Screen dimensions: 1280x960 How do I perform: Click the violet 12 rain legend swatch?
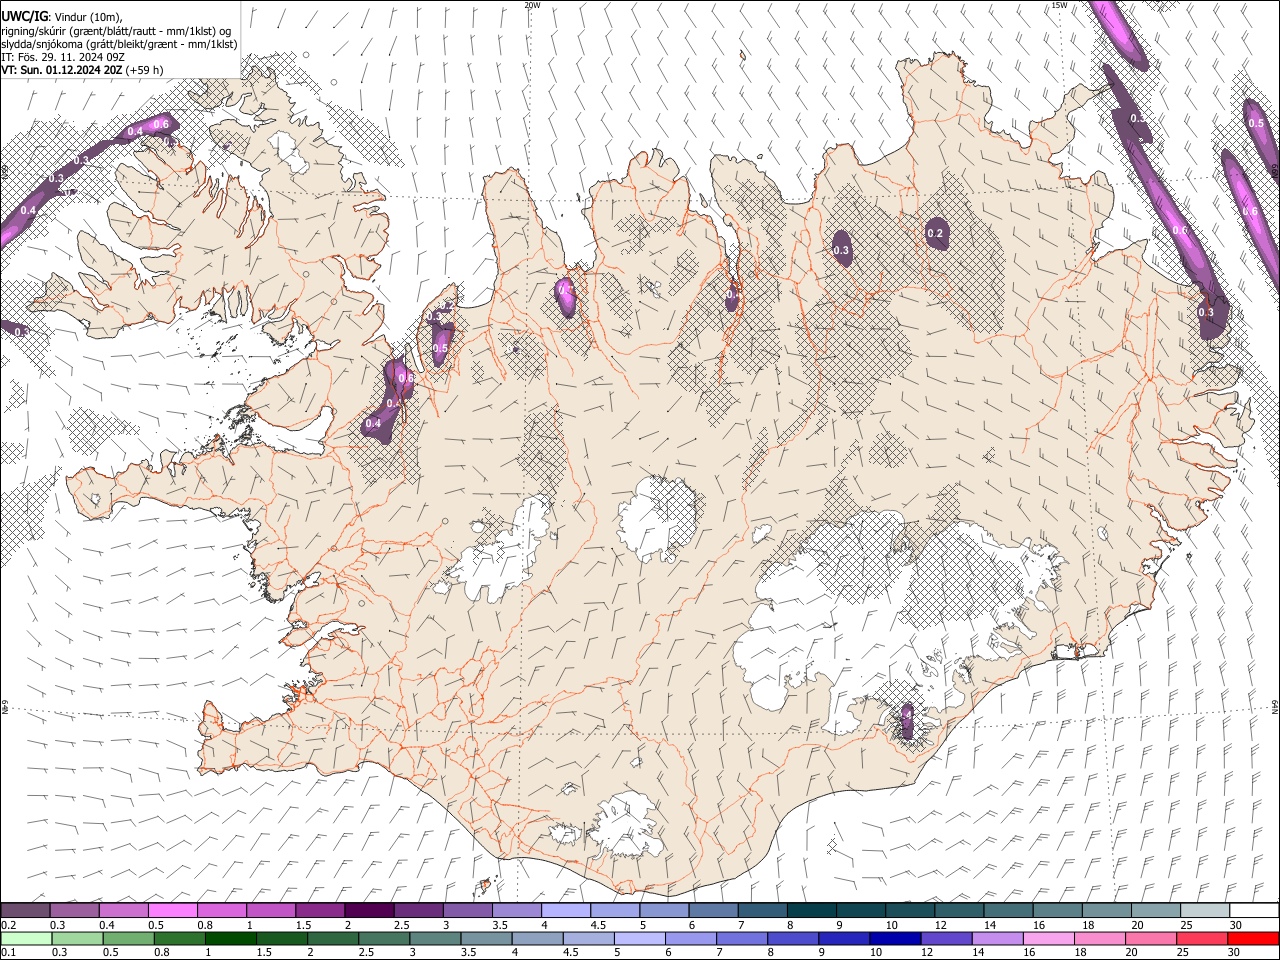(x=945, y=938)
